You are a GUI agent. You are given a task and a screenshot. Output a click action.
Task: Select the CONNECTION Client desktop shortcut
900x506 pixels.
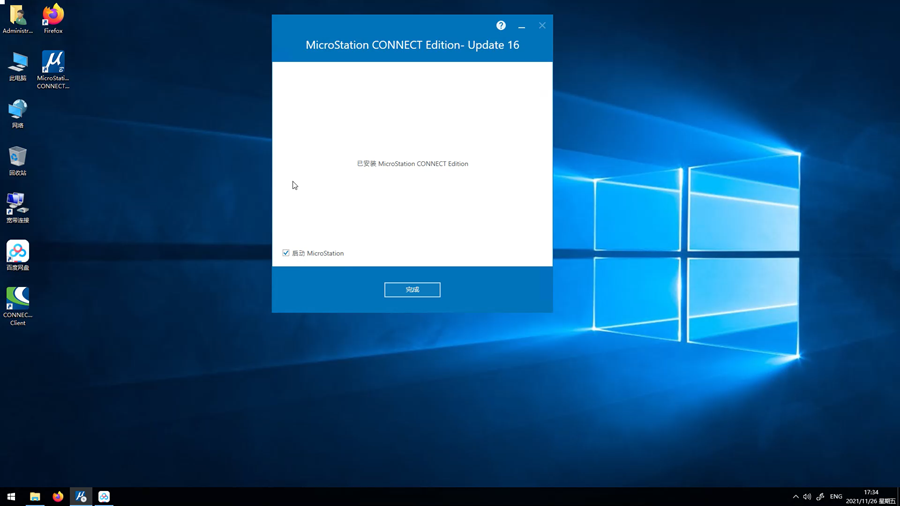pyautogui.click(x=18, y=306)
